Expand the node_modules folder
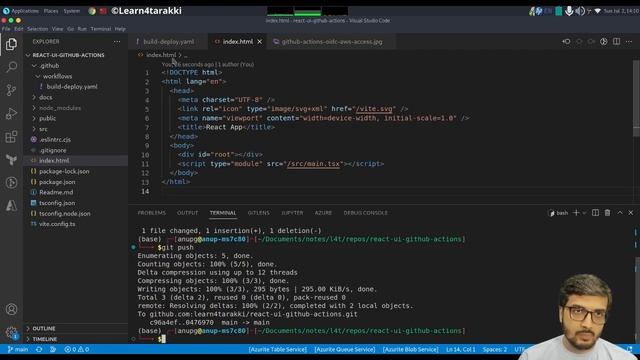The height and width of the screenshot is (360, 640). click(x=60, y=108)
